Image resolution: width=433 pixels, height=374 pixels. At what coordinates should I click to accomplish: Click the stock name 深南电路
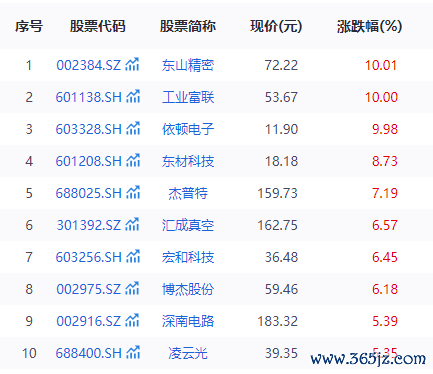pos(188,321)
